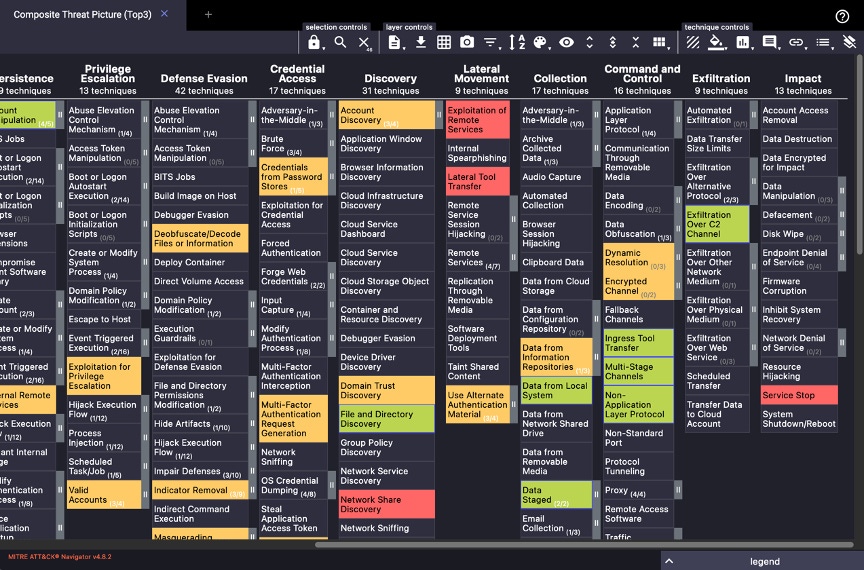Screen dimensions: 864x570
Task: Select Multi-Stage Channels technique
Action: tap(638, 371)
